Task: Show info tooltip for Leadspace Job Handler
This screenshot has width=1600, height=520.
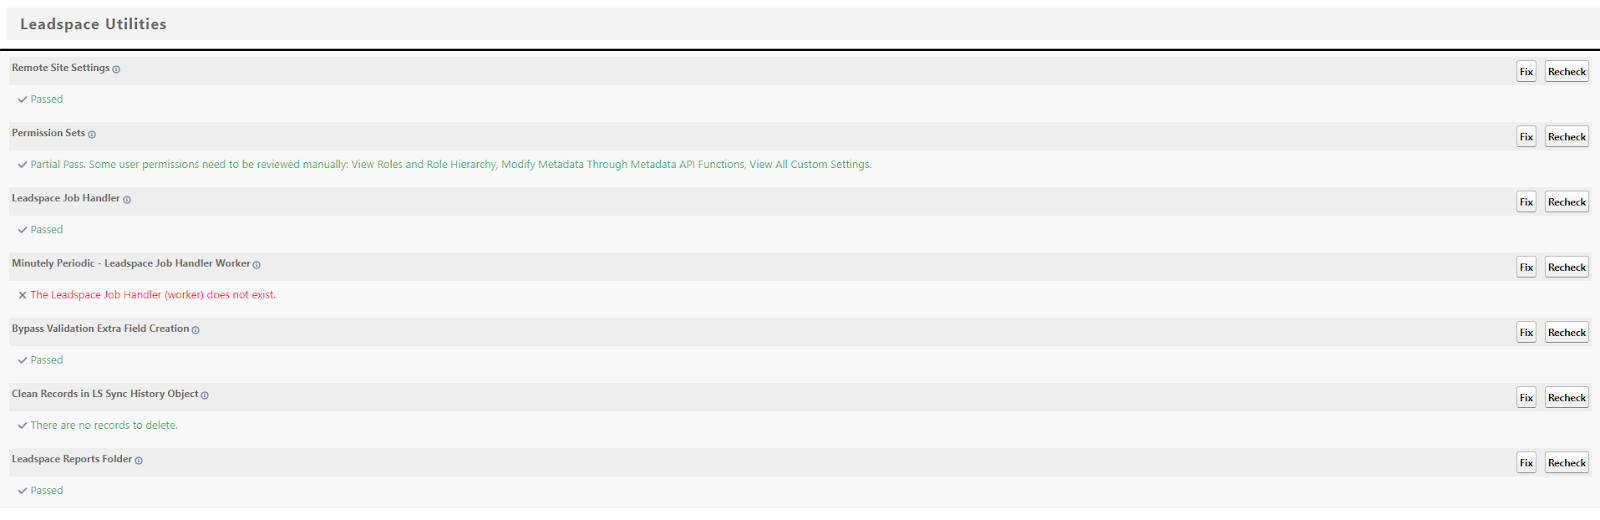Action: (127, 200)
